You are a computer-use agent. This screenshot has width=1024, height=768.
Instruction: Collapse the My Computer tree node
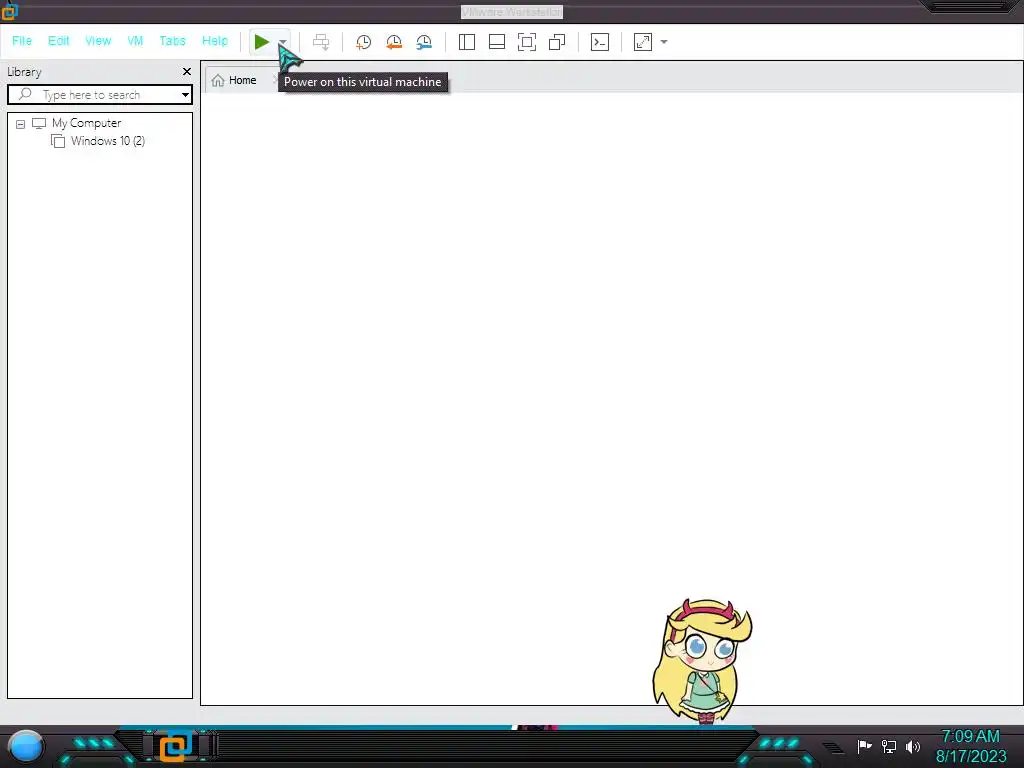coord(20,123)
